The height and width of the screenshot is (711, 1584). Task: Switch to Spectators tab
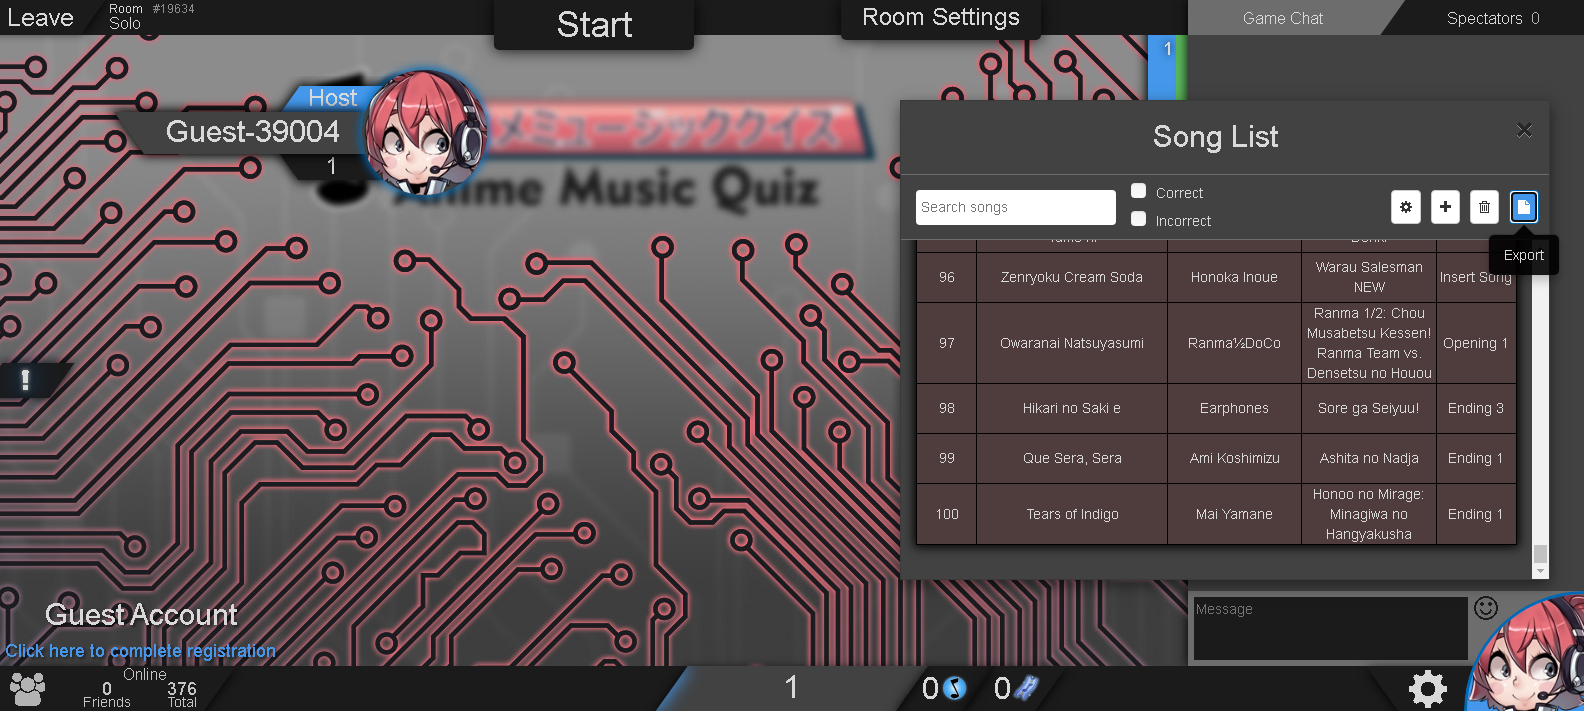pyautogui.click(x=1492, y=18)
